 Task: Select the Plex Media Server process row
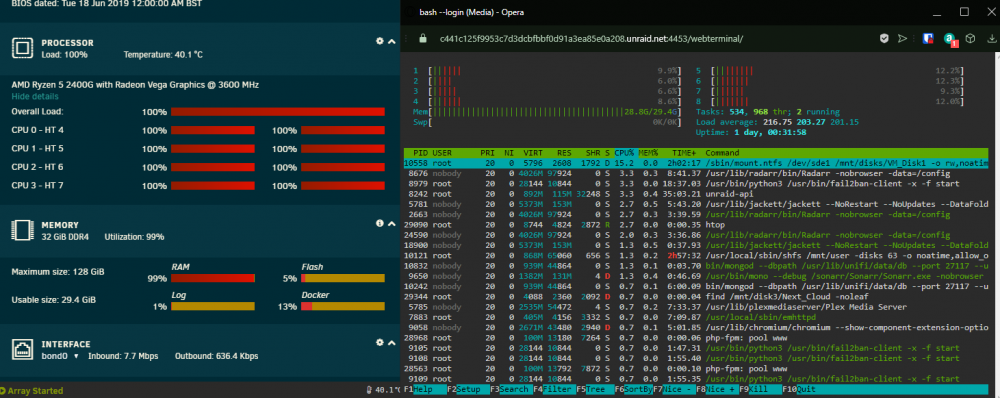(696, 307)
